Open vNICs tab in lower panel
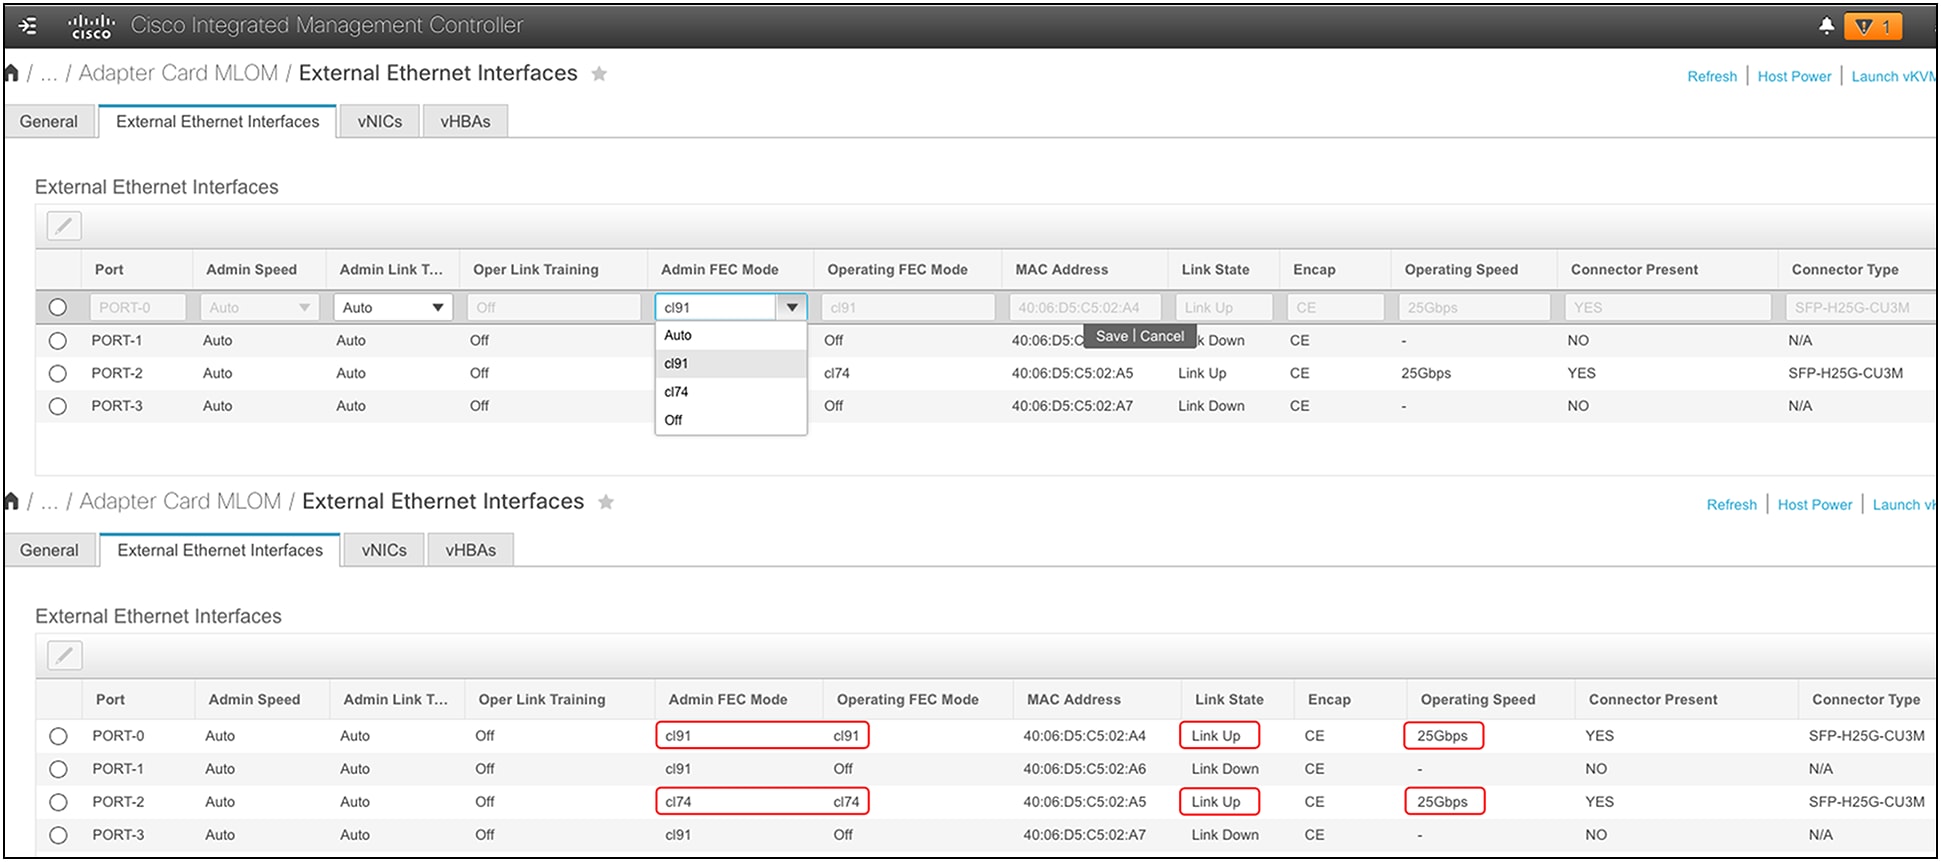Screen dimensions: 1941x862 [384, 551]
